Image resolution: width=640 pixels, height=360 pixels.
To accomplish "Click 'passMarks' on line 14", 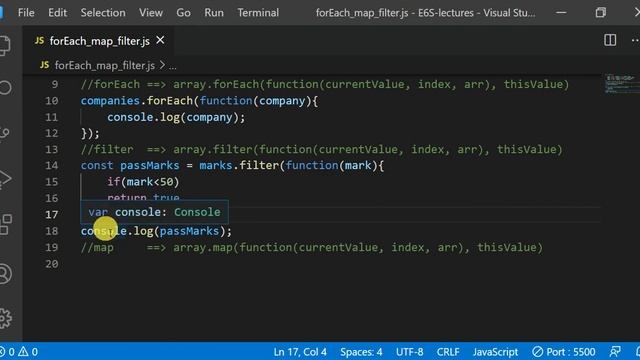I will pos(149,165).
